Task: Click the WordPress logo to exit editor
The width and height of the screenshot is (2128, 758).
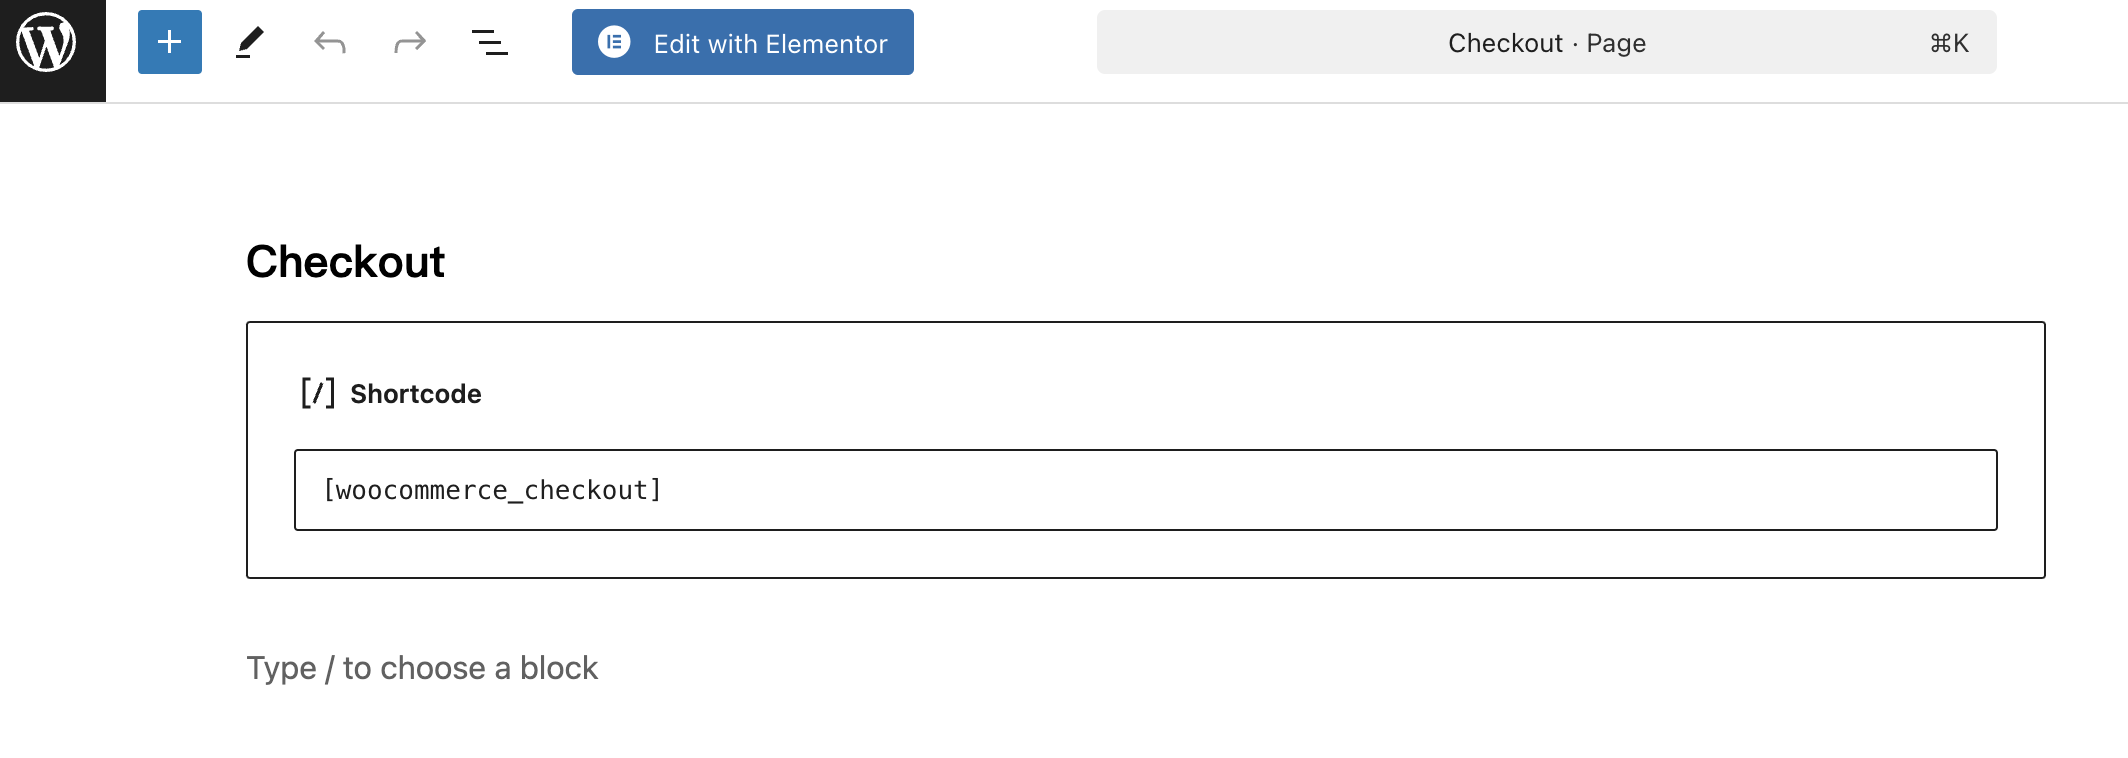Action: 47,44
